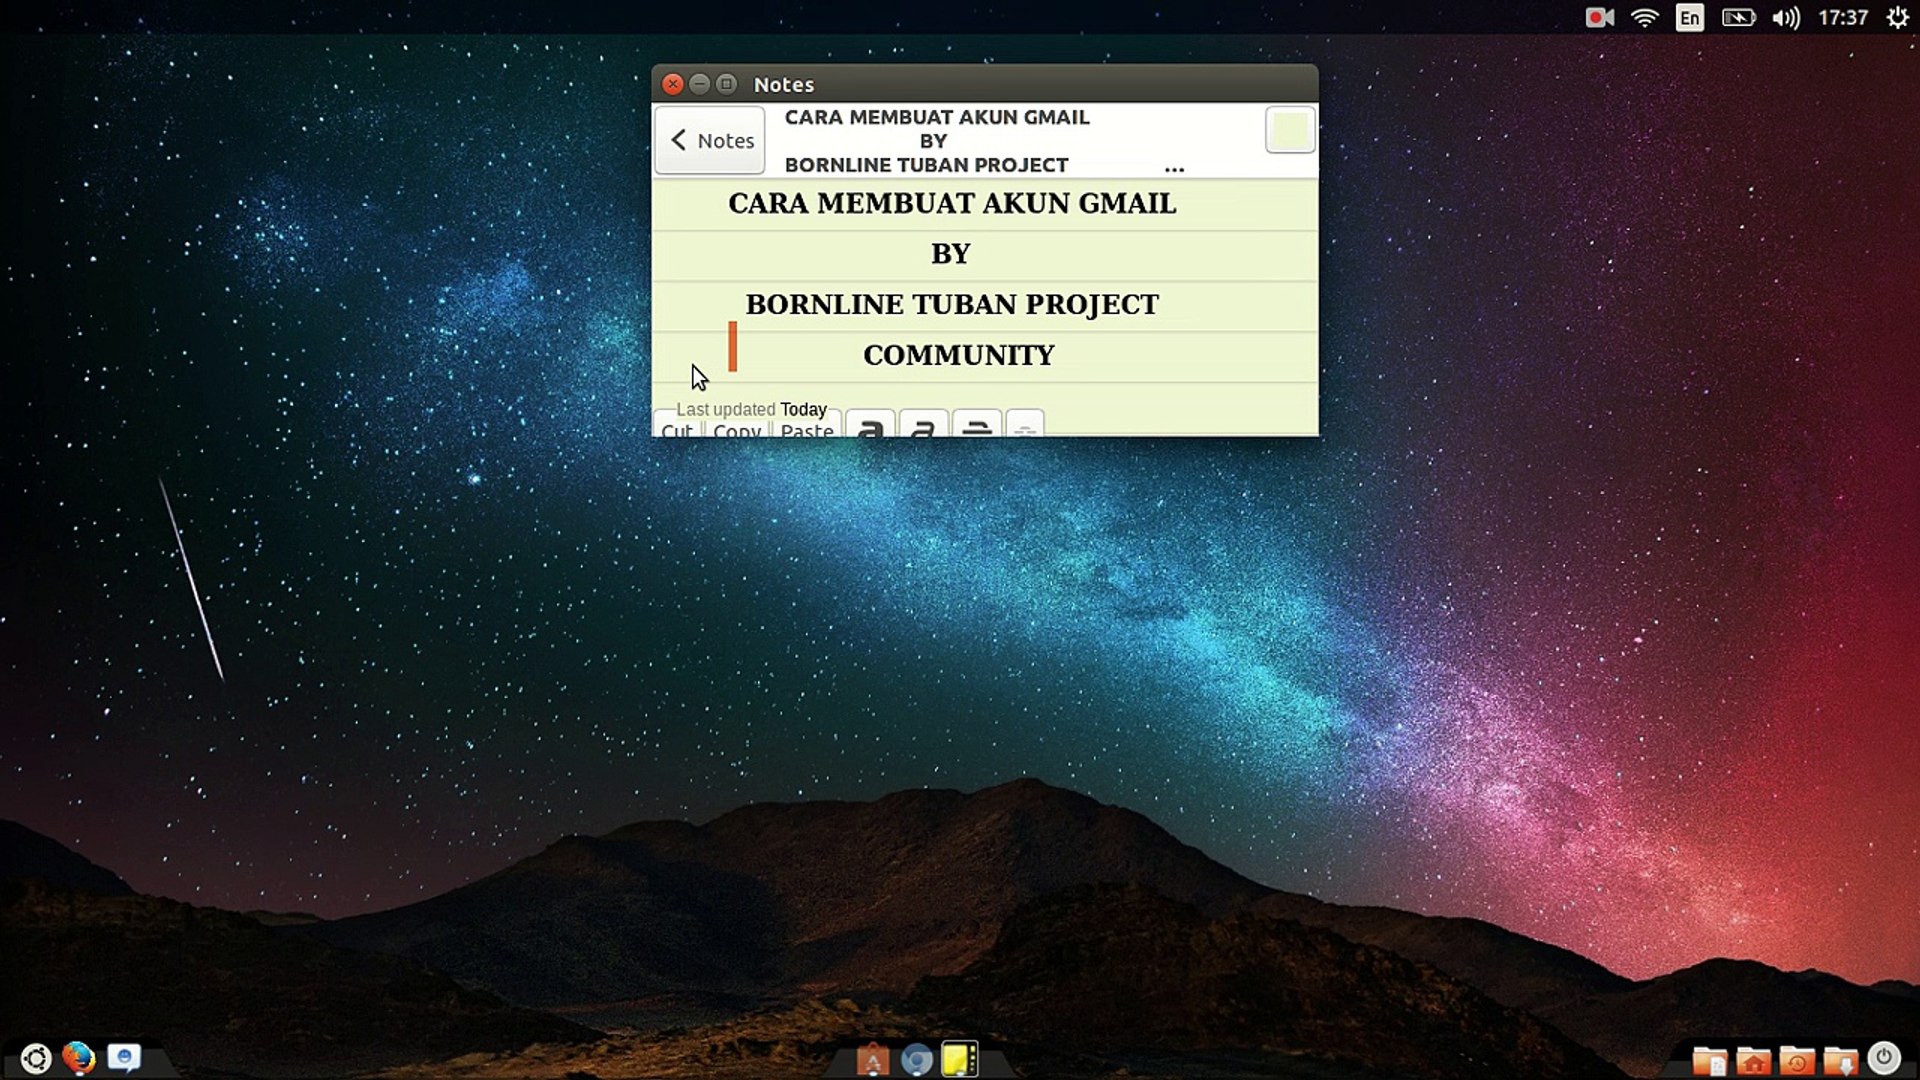Open the volume indicator in the top panel
Image resolution: width=1920 pixels, height=1080 pixels.
click(x=1788, y=17)
